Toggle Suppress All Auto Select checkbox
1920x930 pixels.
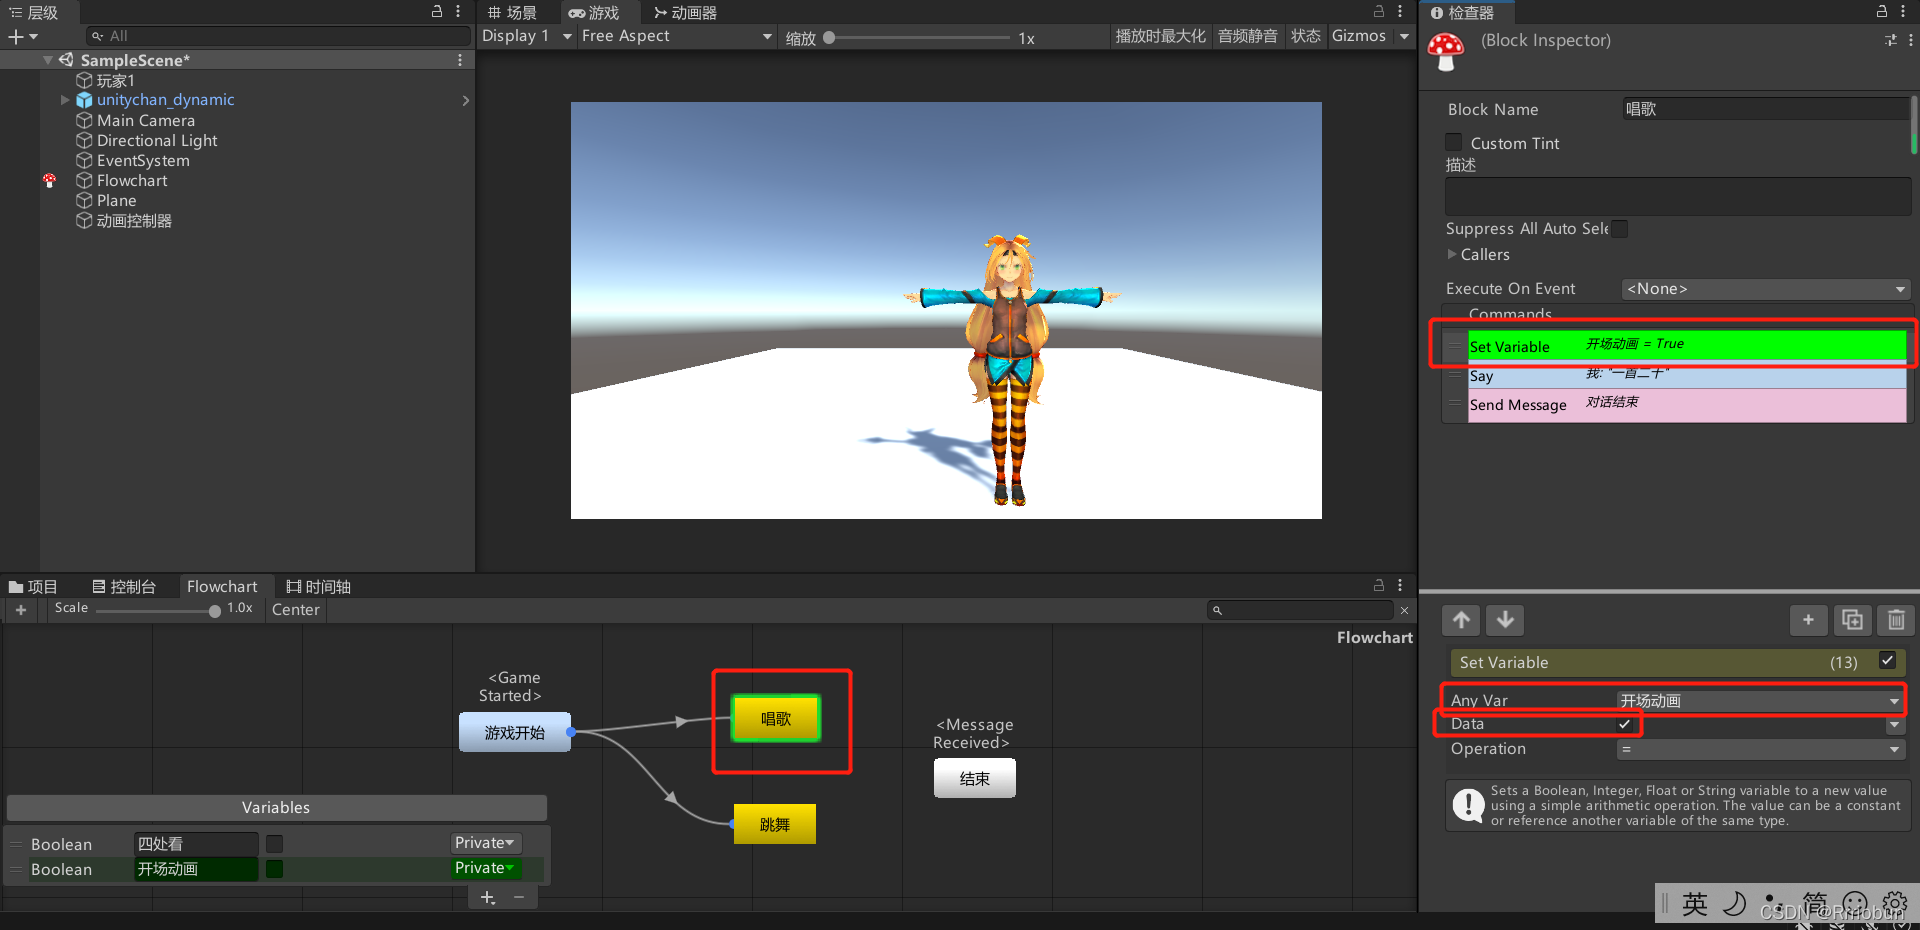(x=1619, y=229)
